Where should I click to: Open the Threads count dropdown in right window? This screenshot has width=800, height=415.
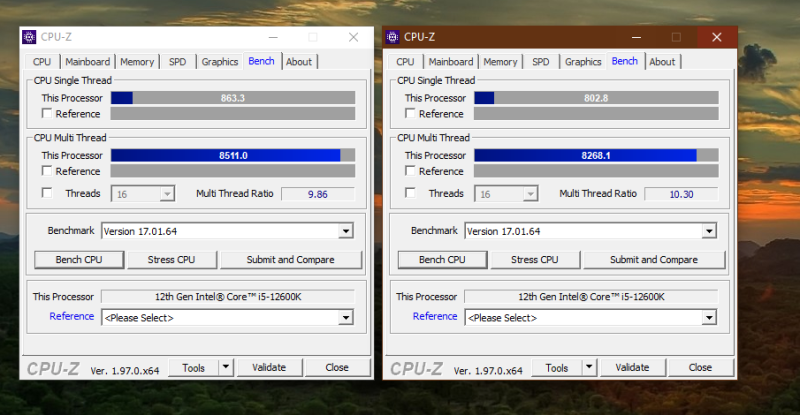(506, 194)
